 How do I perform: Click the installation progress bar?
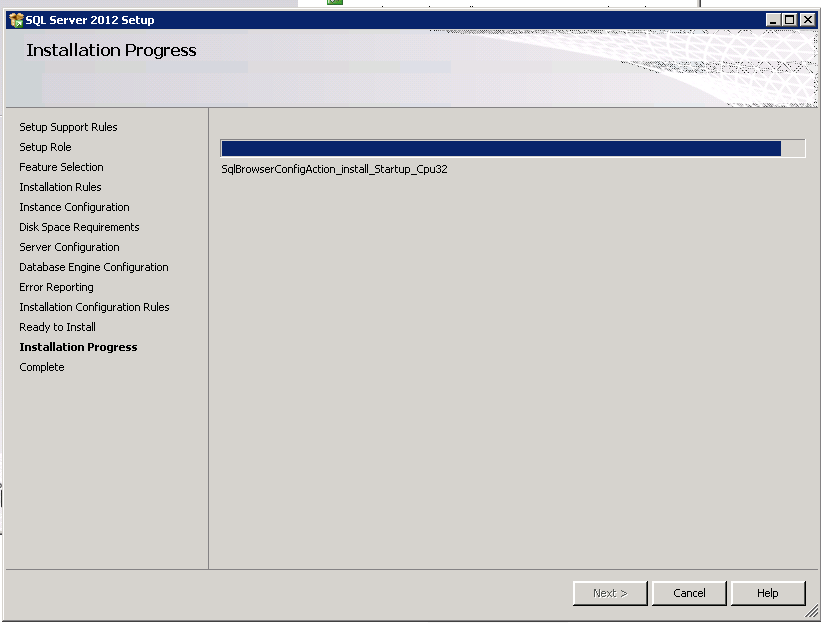point(513,148)
